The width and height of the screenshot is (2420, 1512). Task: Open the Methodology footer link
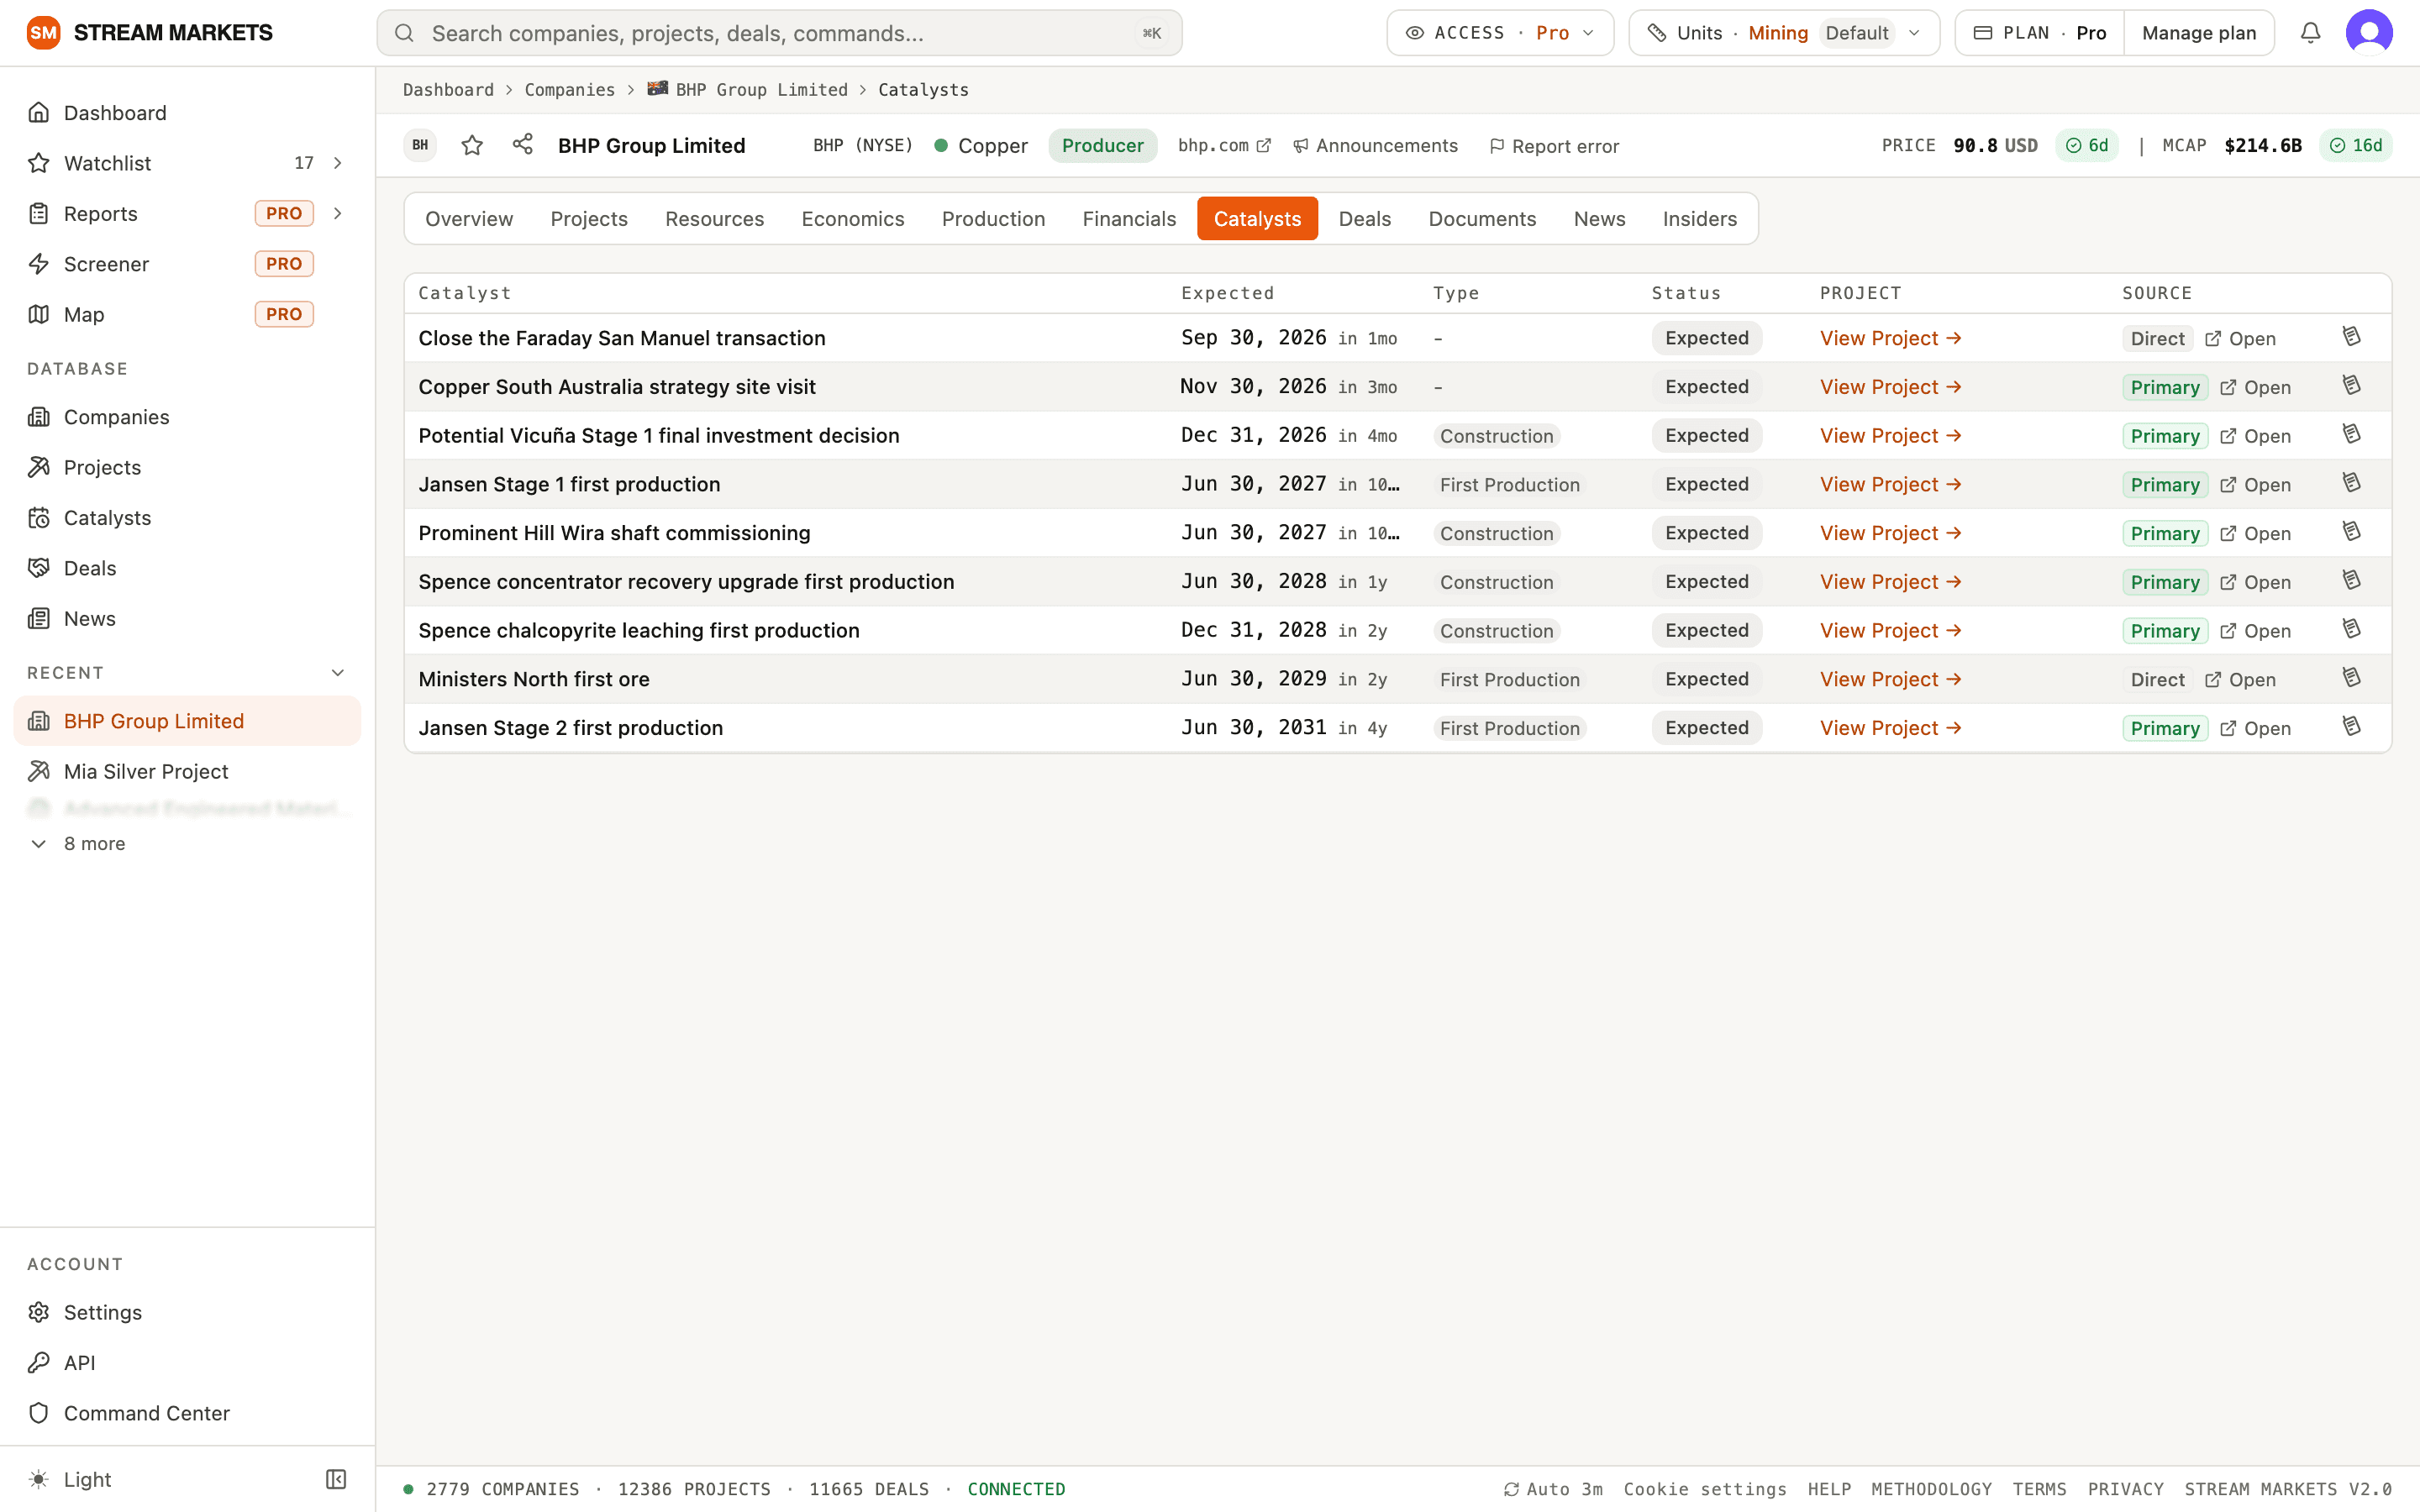pyautogui.click(x=1931, y=1489)
